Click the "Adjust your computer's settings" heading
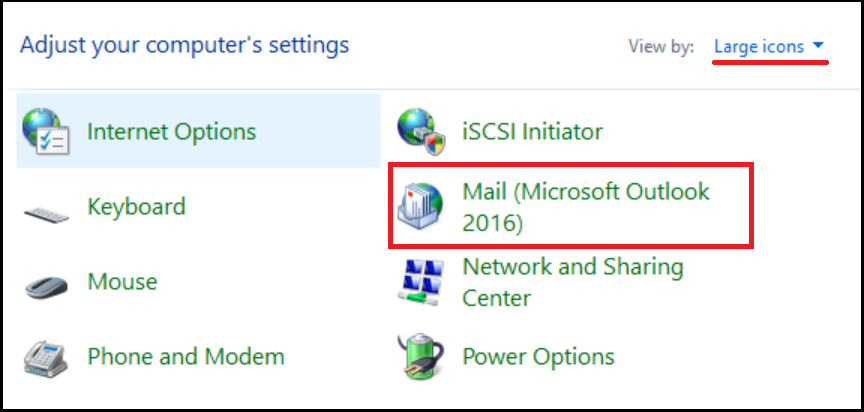Image resolution: width=864 pixels, height=412 pixels. (185, 45)
